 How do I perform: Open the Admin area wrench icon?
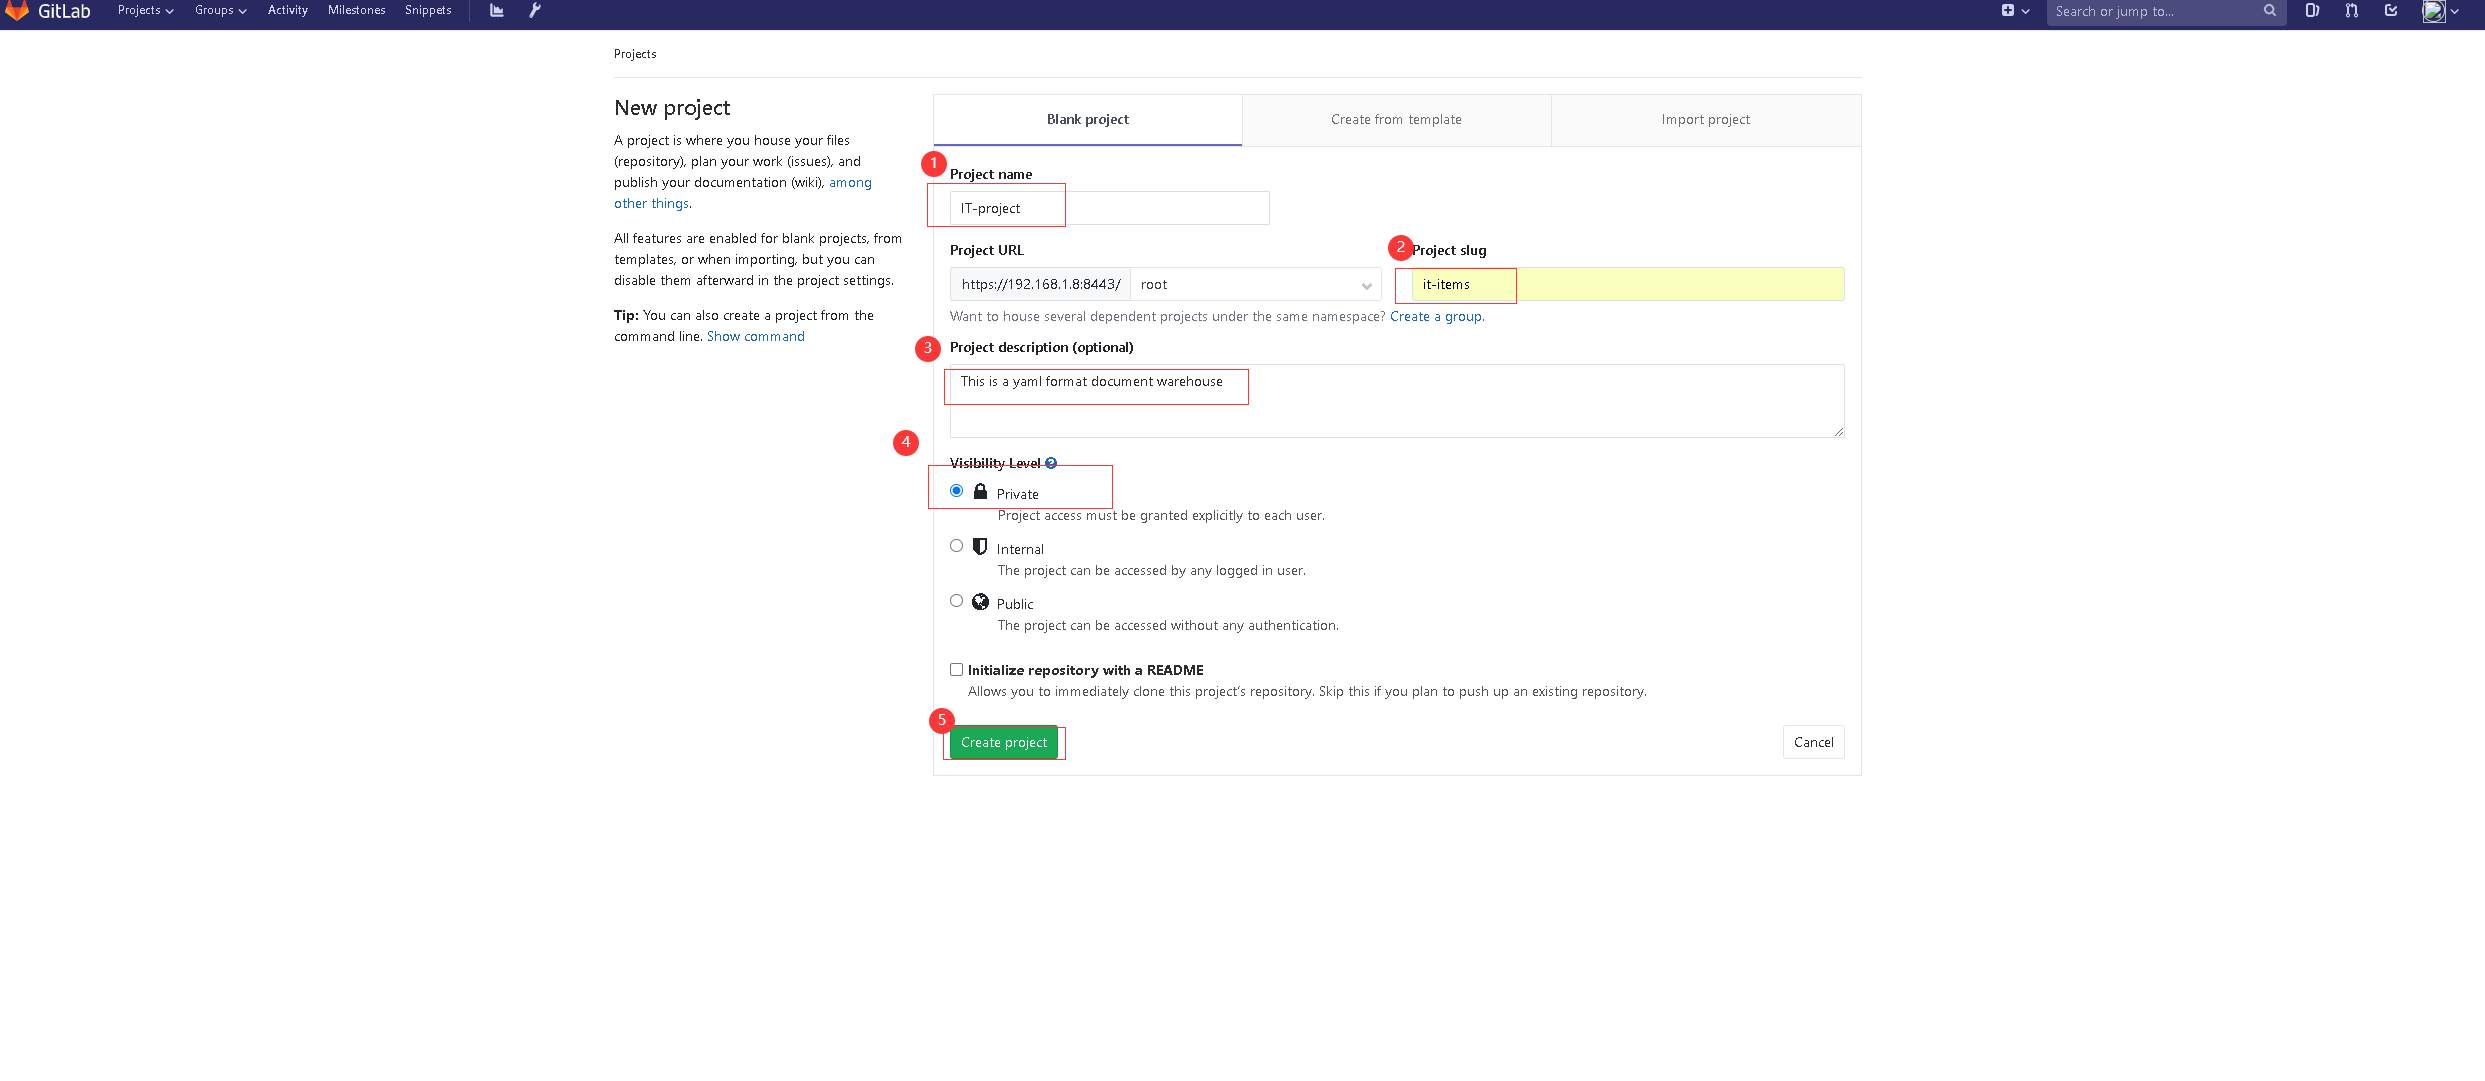(x=535, y=10)
